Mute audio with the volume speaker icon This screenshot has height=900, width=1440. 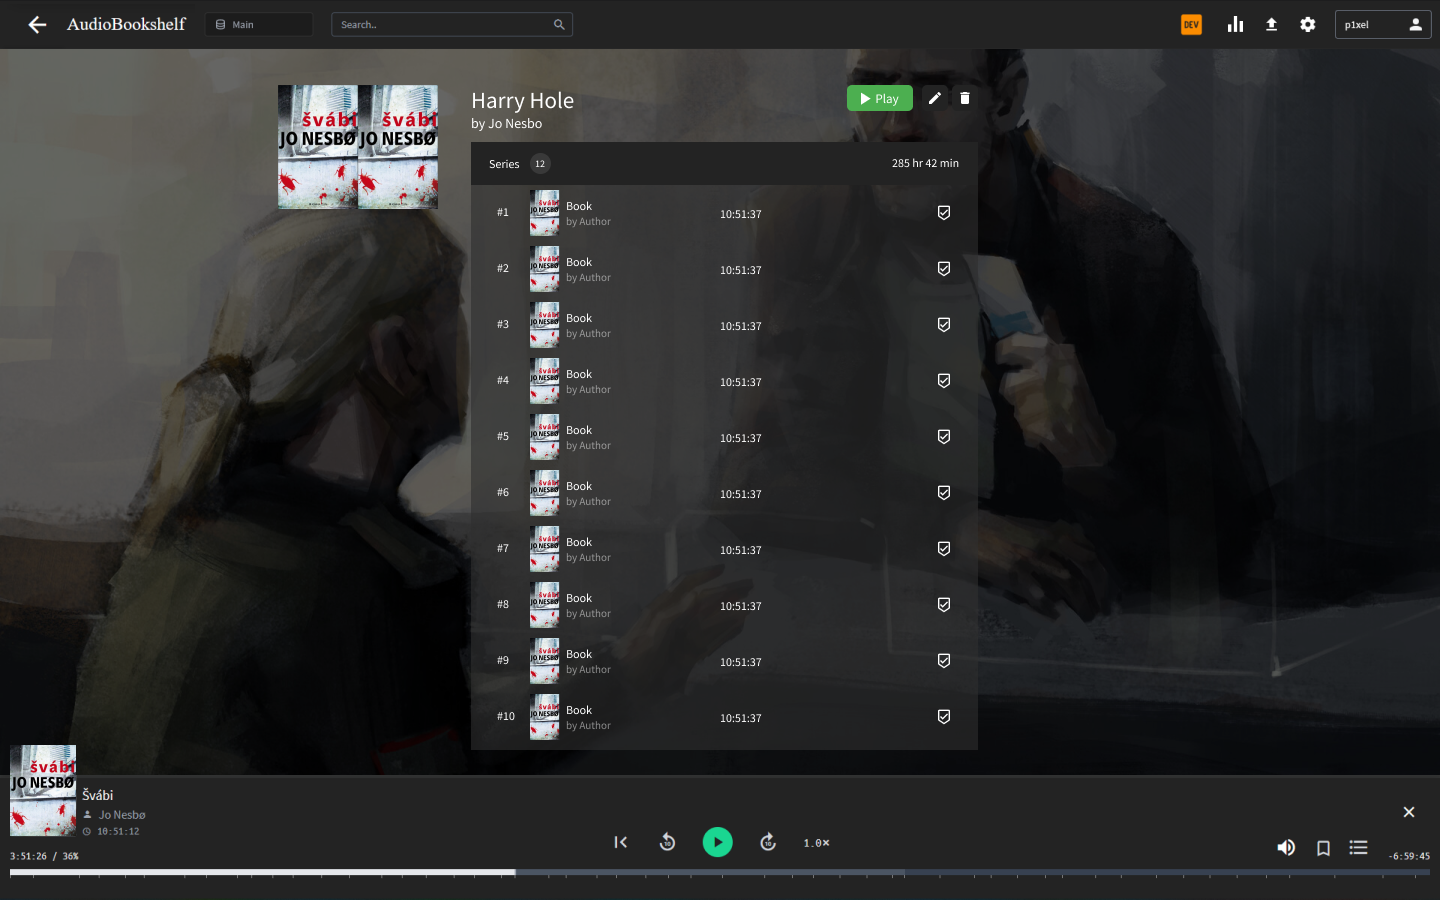coord(1286,847)
